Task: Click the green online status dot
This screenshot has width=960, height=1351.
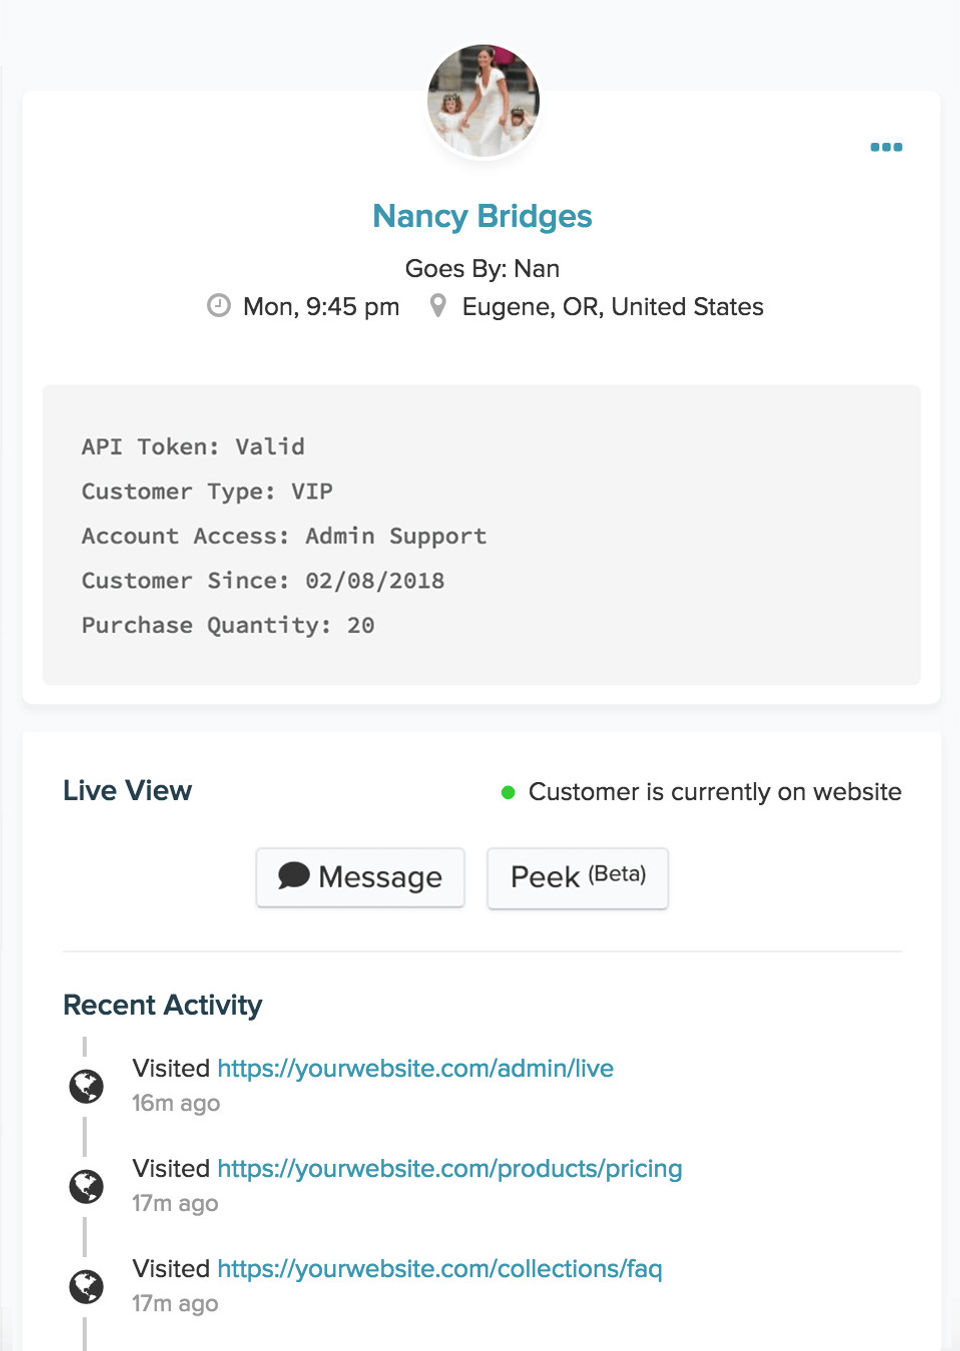Action: 508,792
